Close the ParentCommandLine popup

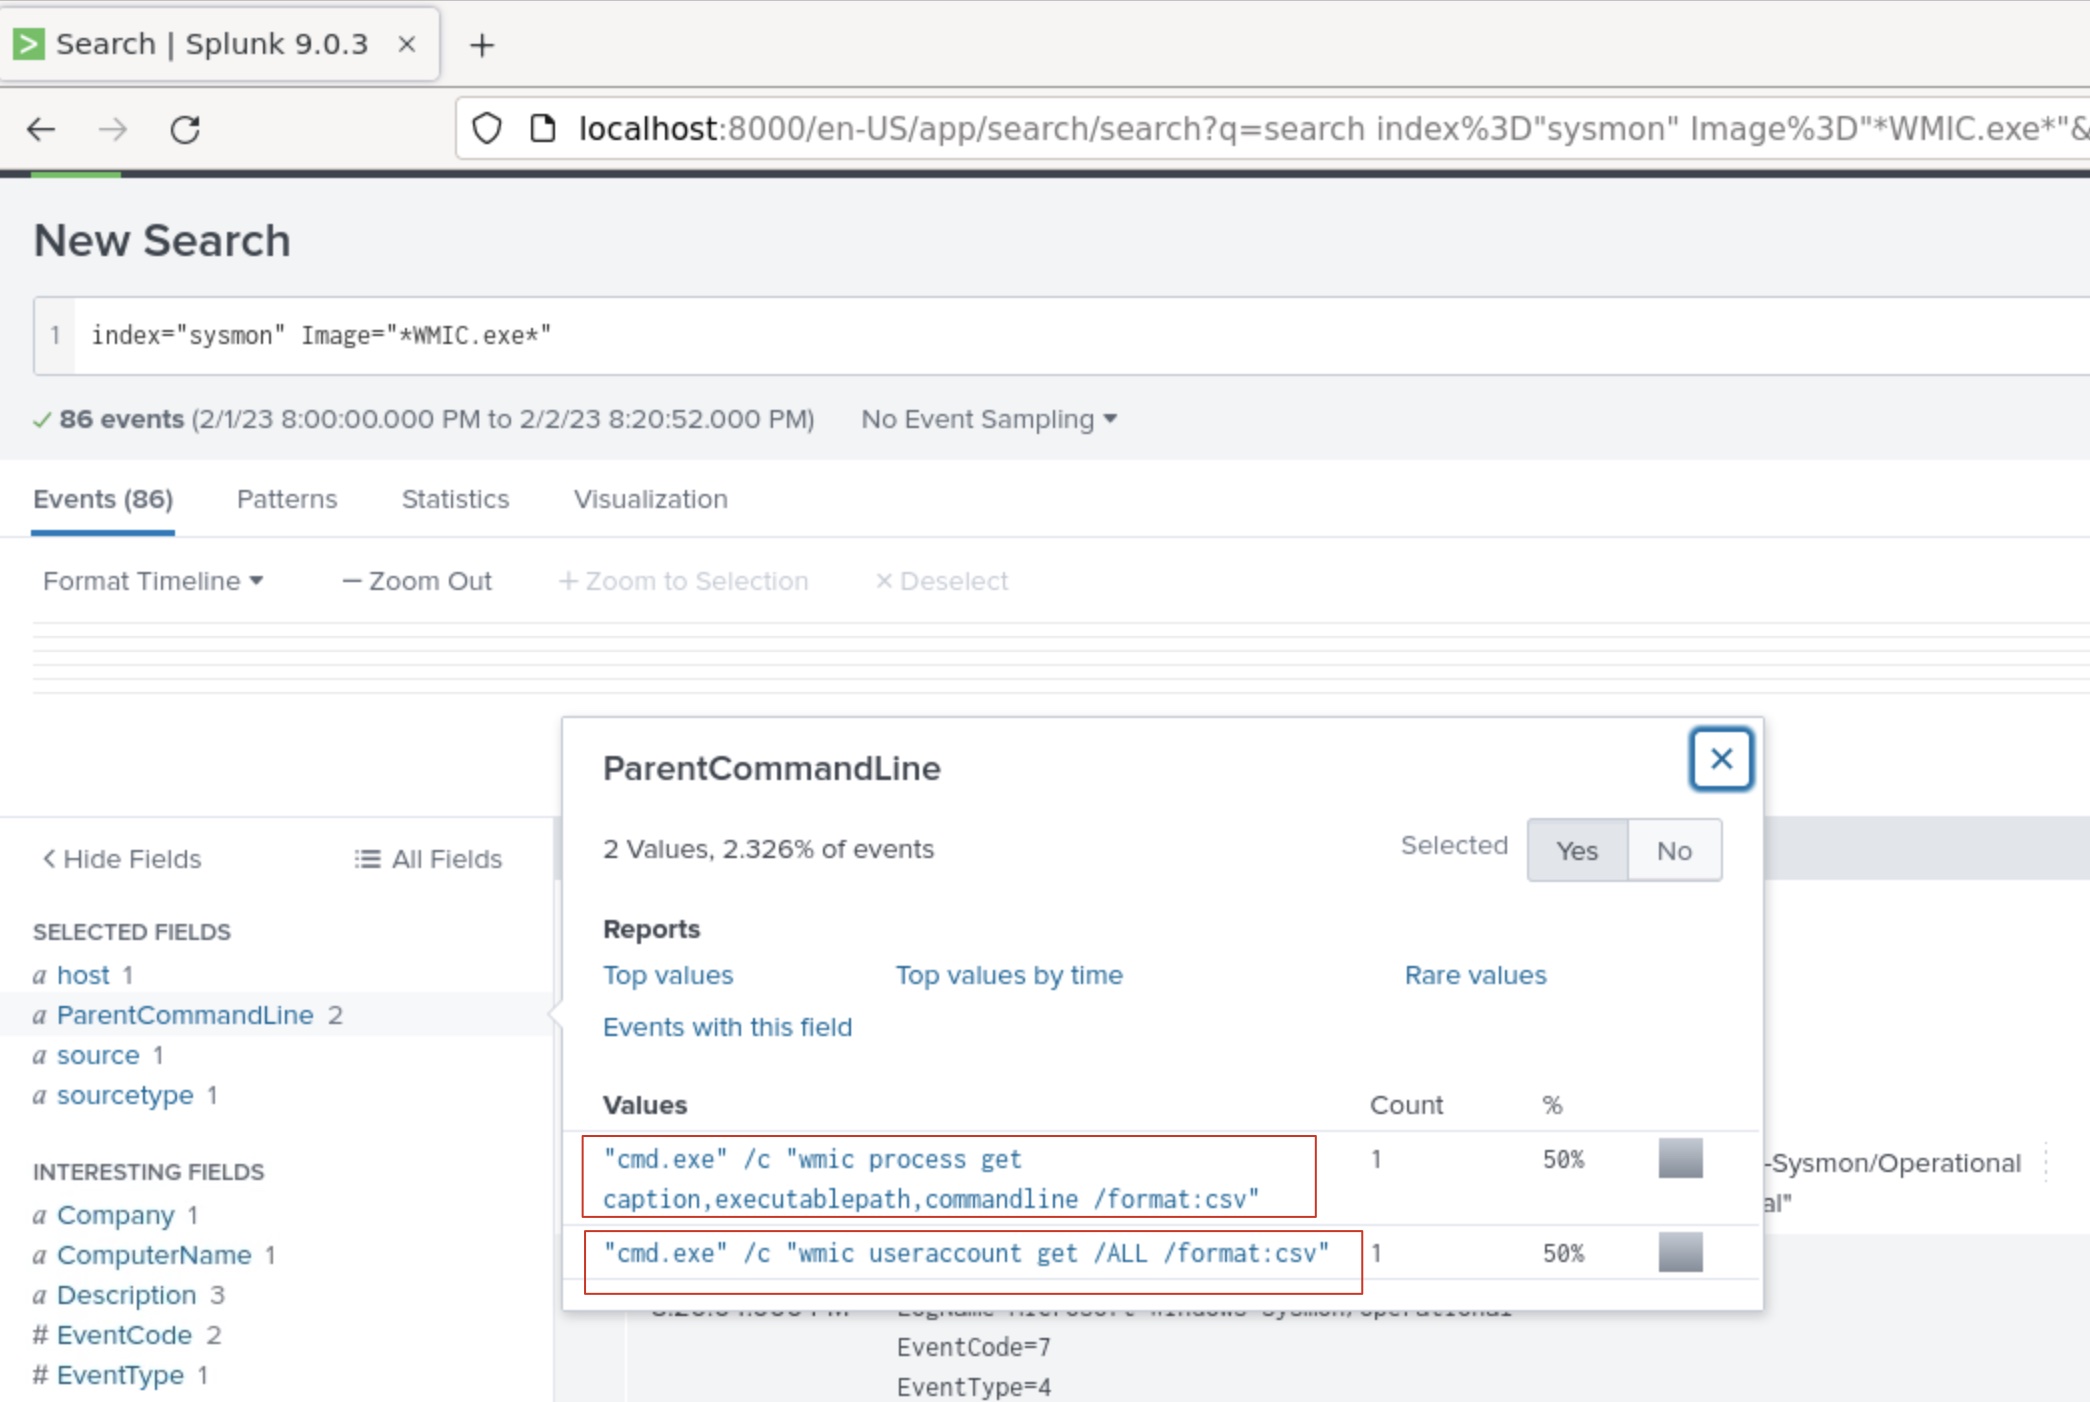click(1721, 759)
